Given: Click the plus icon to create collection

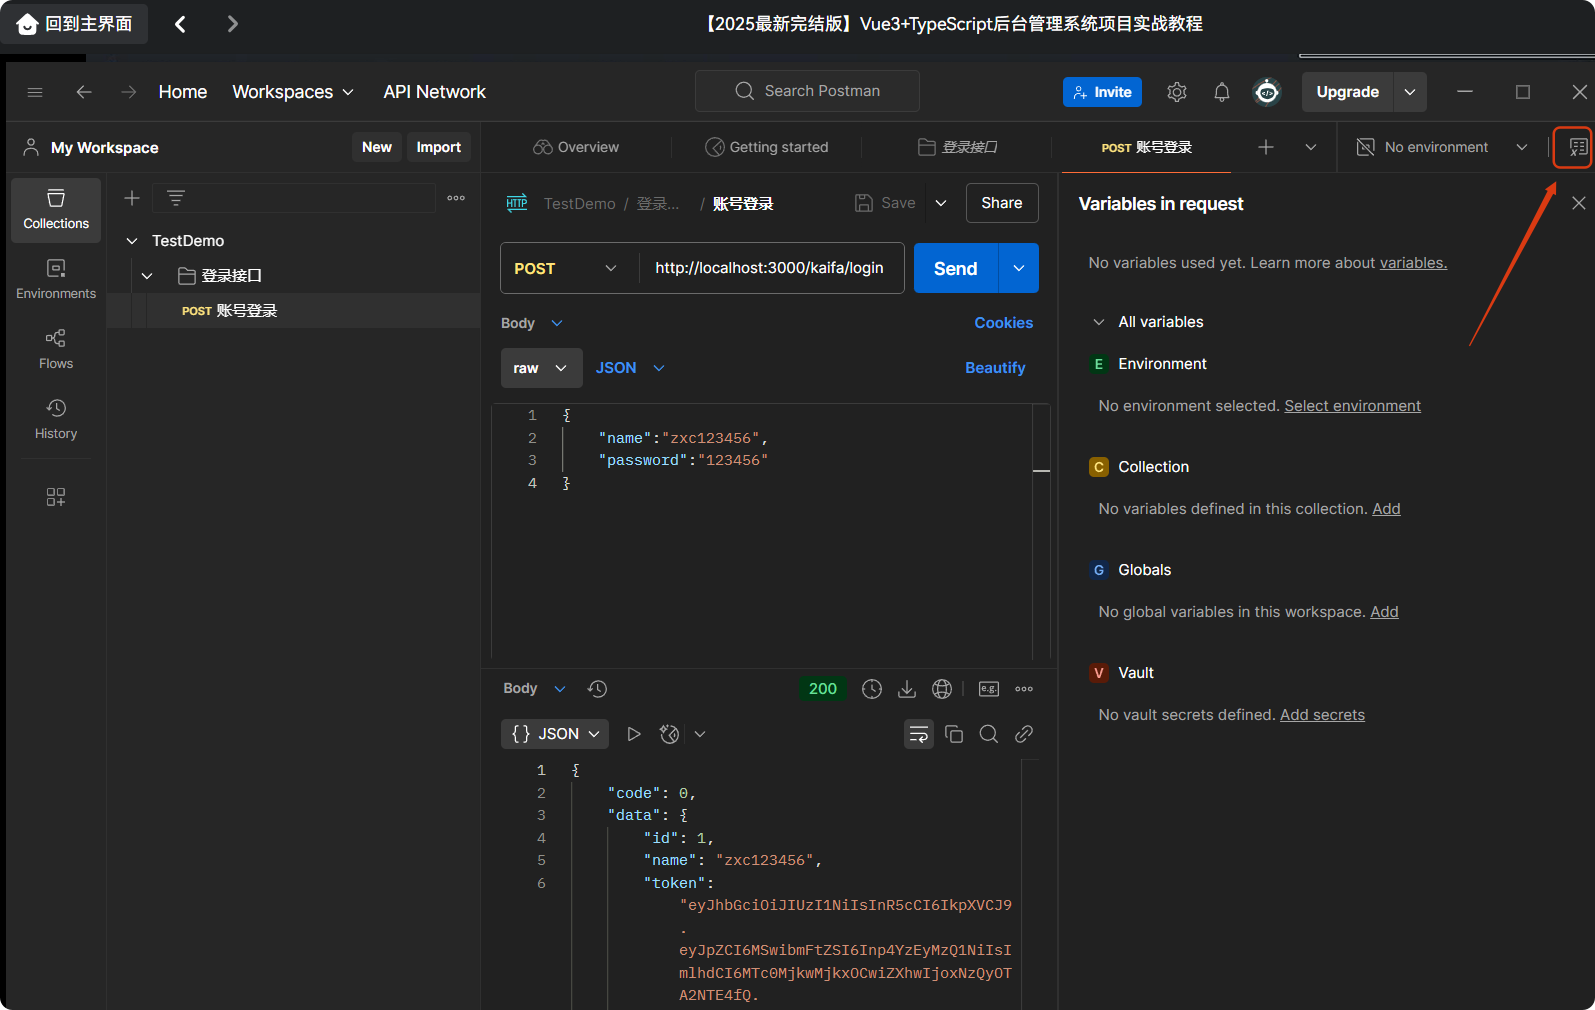Looking at the screenshot, I should tap(132, 198).
